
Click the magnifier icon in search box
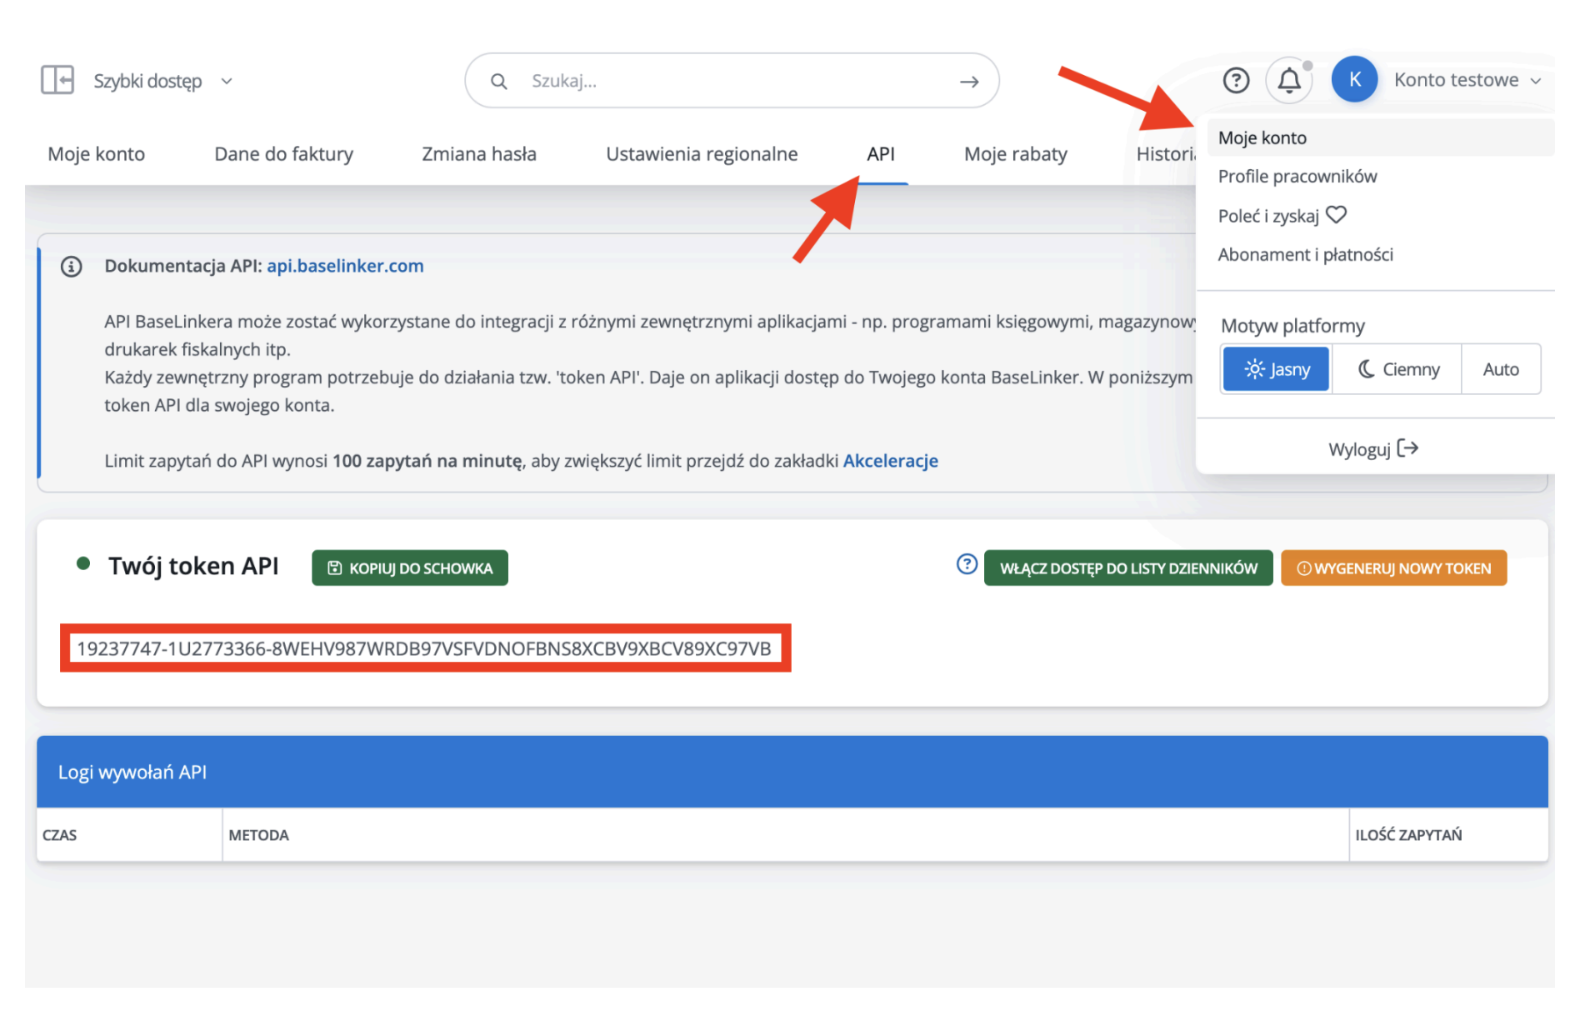[x=499, y=82]
